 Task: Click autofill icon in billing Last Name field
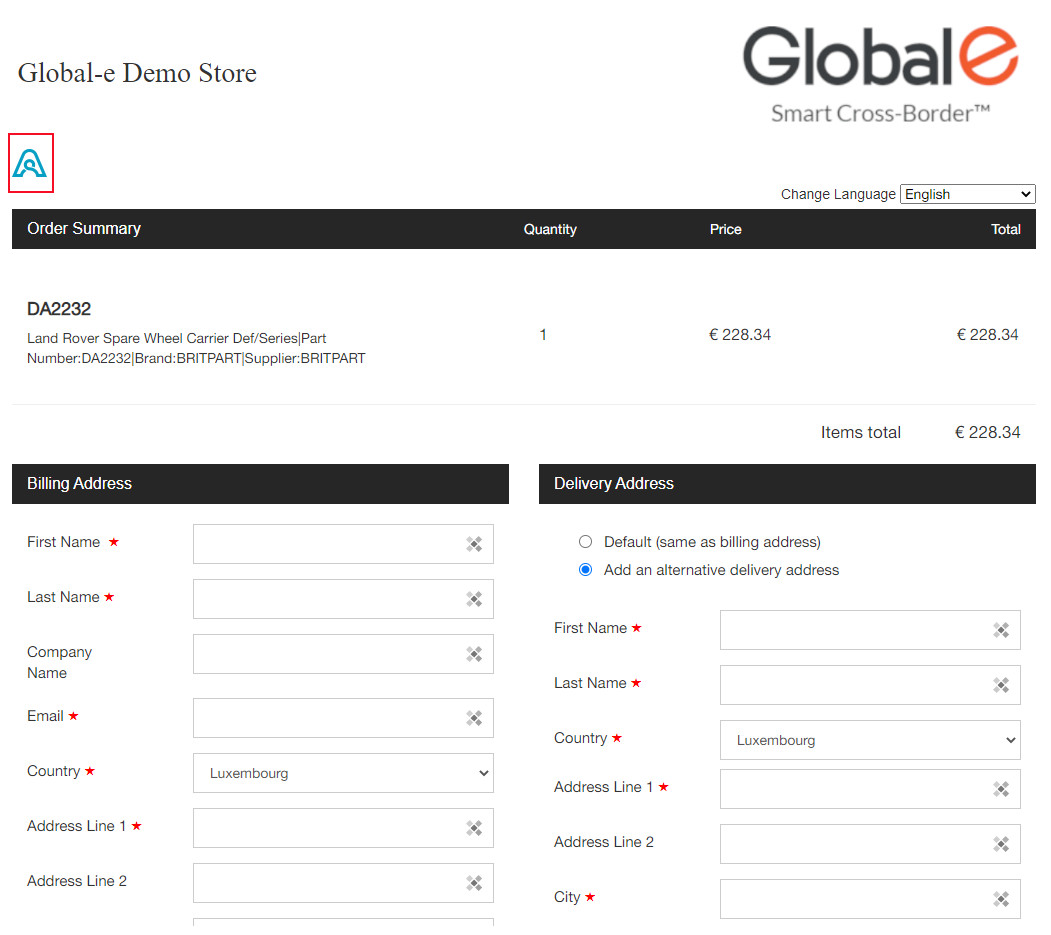[x=474, y=599]
